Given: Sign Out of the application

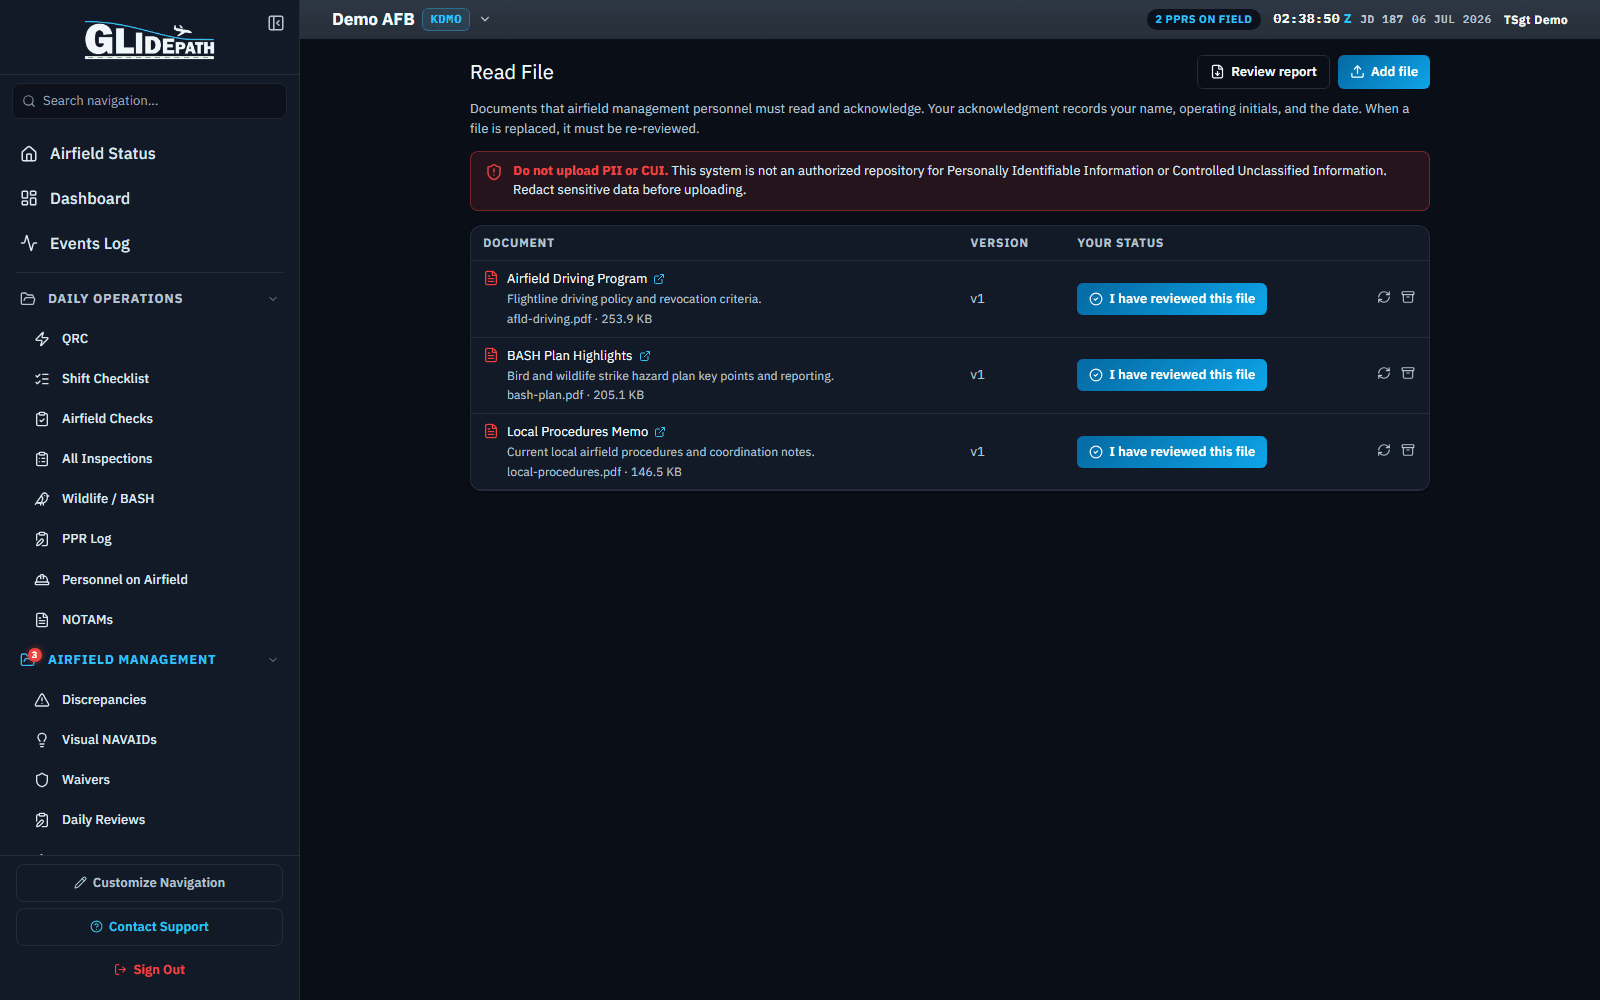Looking at the screenshot, I should coord(149,970).
